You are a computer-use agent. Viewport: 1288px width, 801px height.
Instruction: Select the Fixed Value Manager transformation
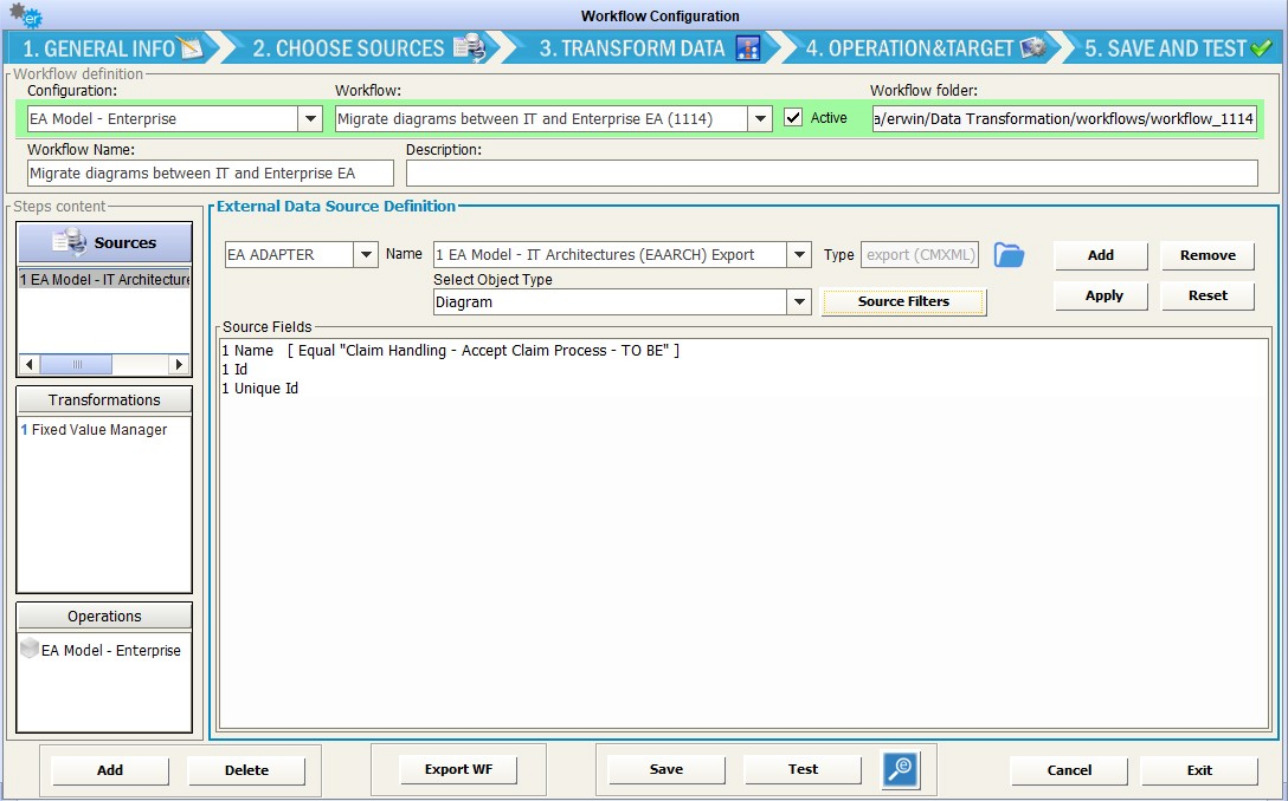click(x=94, y=430)
